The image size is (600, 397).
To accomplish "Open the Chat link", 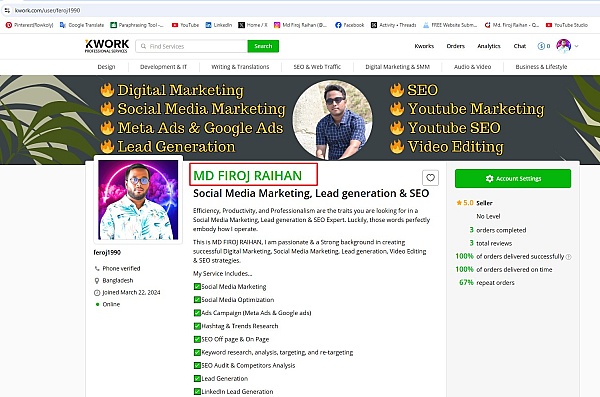I will pos(520,46).
